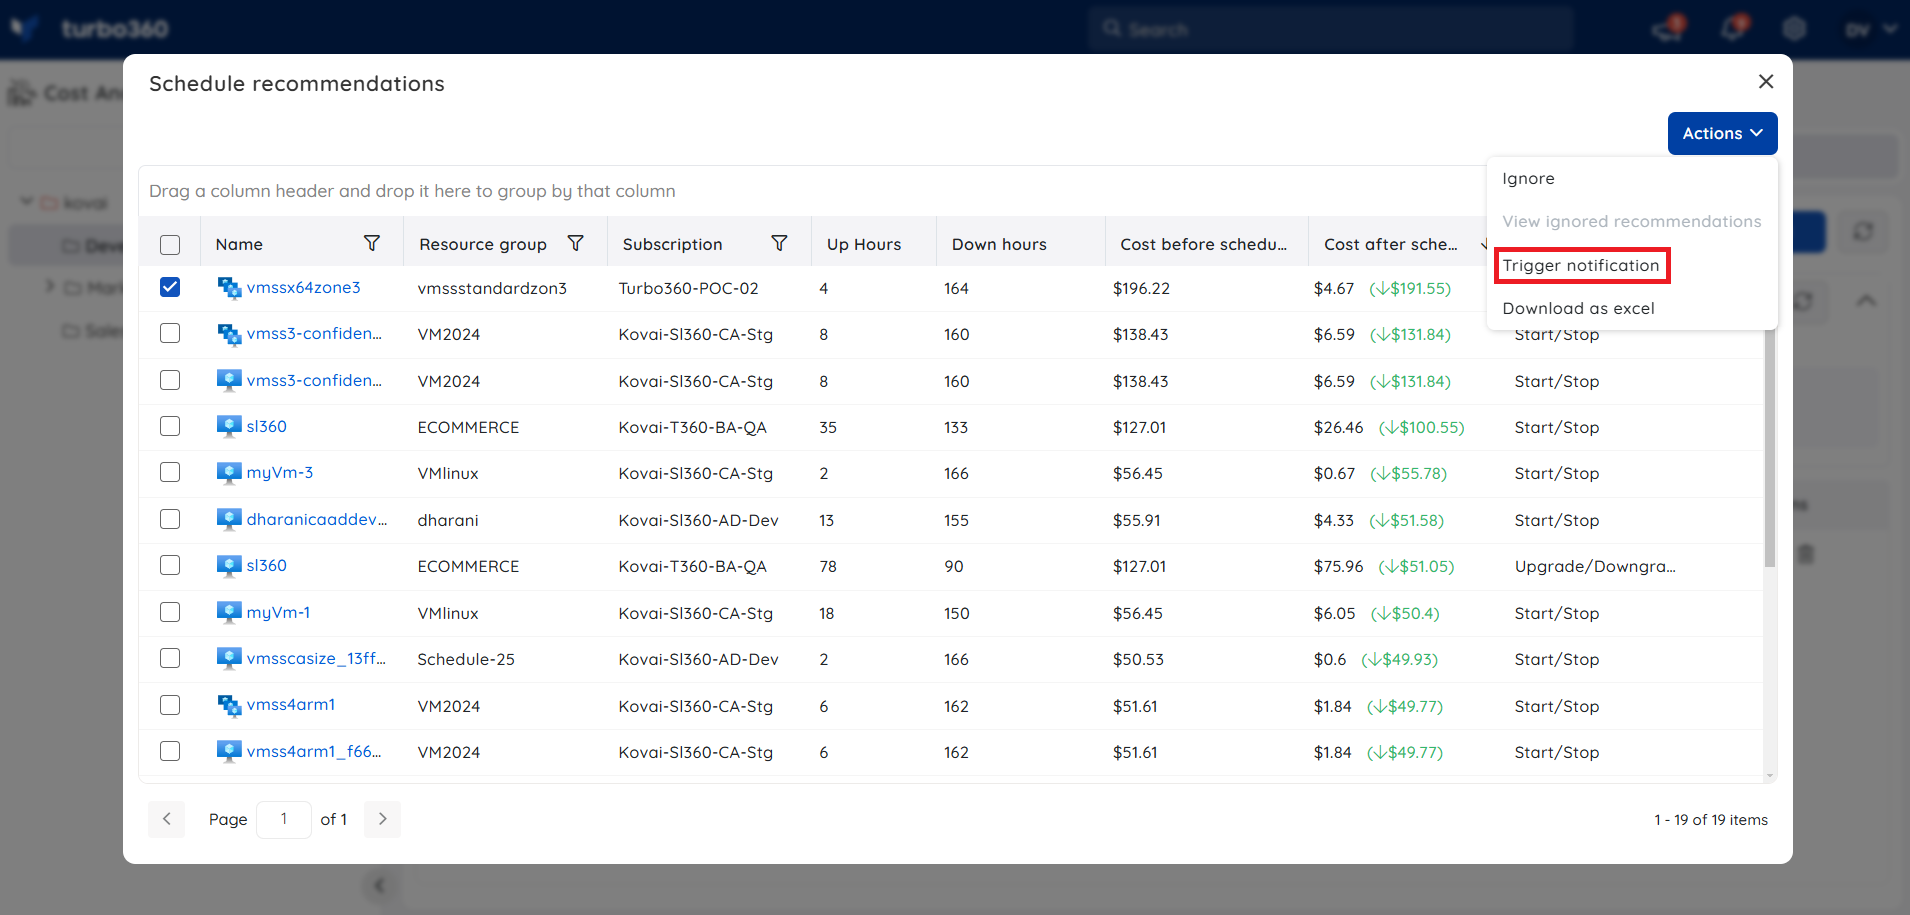Image resolution: width=1910 pixels, height=915 pixels.
Task: Click the Search box in top bar
Action: point(1330,29)
